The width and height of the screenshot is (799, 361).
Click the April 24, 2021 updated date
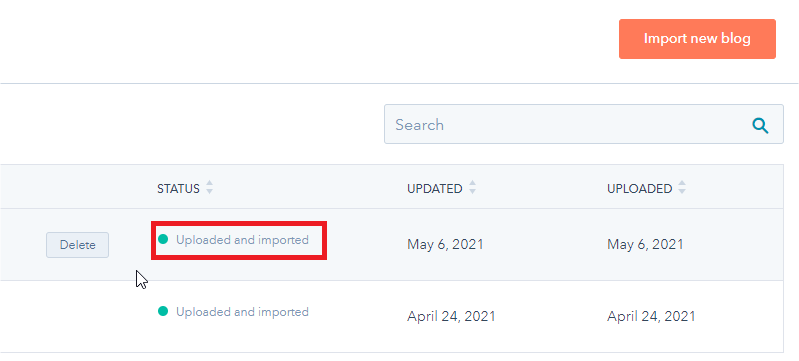(x=451, y=317)
